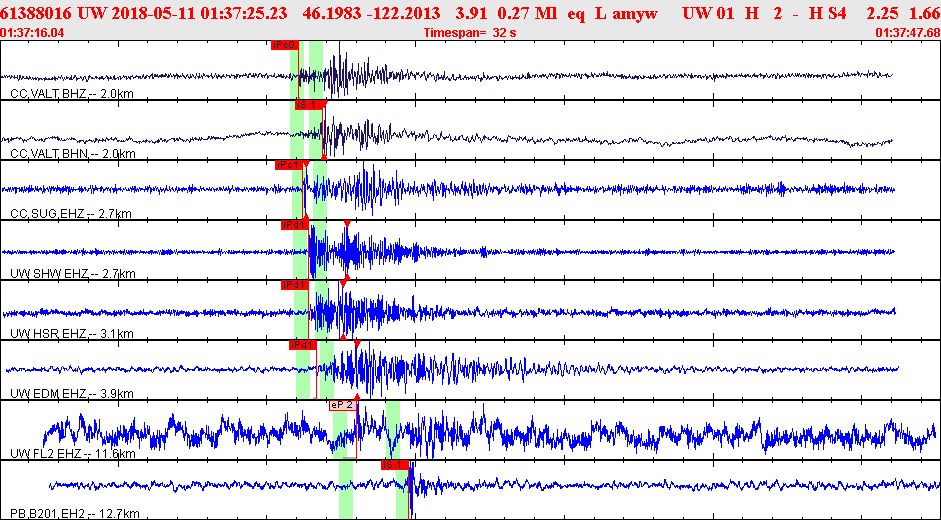Image resolution: width=941 pixels, height=520 pixels.
Task: Click the iPc1 pick flag on SUG trace
Action: 289,165
